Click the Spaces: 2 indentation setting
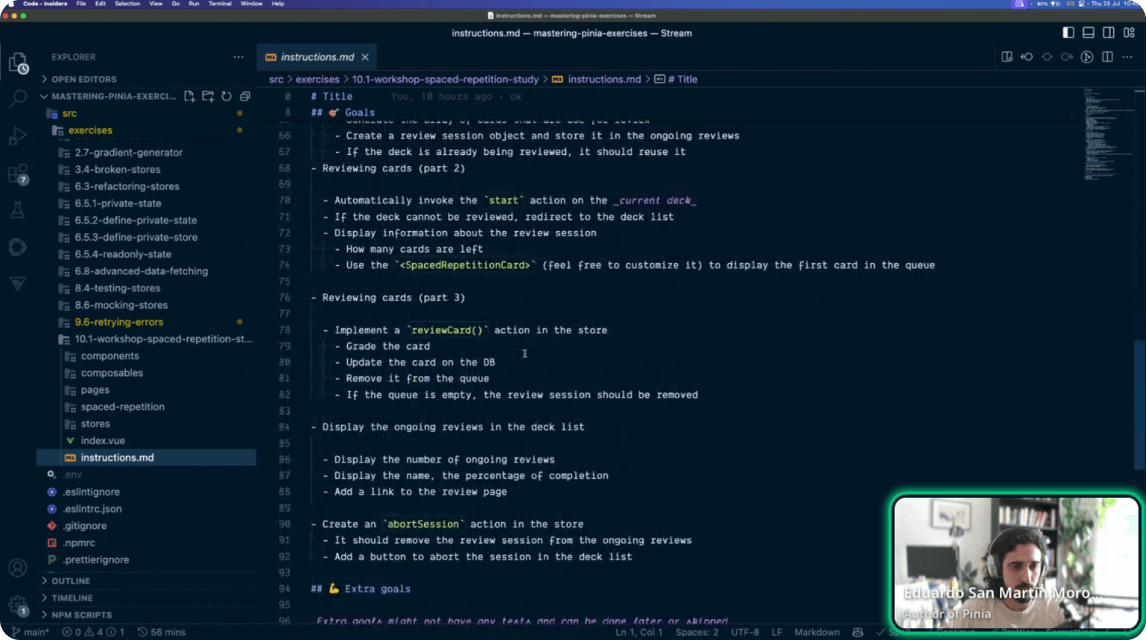Image resolution: width=1146 pixels, height=640 pixels. tap(696, 632)
